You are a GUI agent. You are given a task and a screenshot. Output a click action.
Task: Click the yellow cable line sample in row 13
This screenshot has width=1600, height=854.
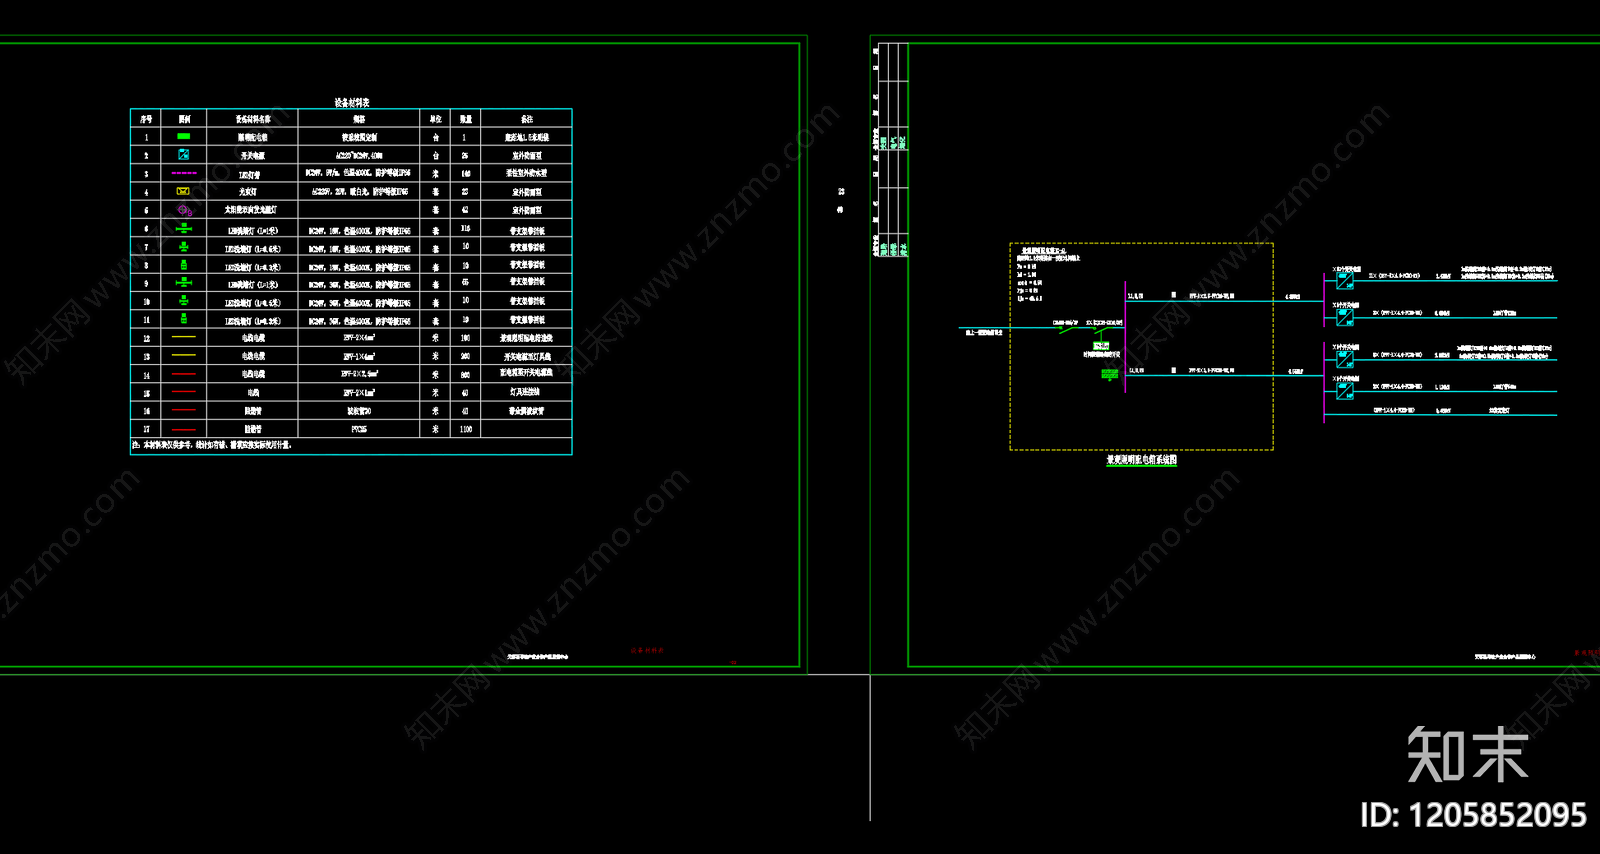(184, 355)
